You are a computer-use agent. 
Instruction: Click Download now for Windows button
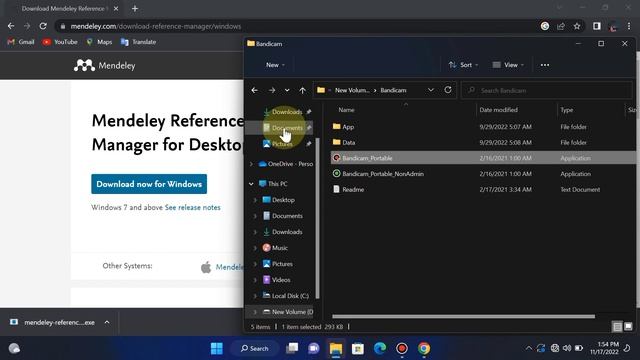(x=149, y=184)
